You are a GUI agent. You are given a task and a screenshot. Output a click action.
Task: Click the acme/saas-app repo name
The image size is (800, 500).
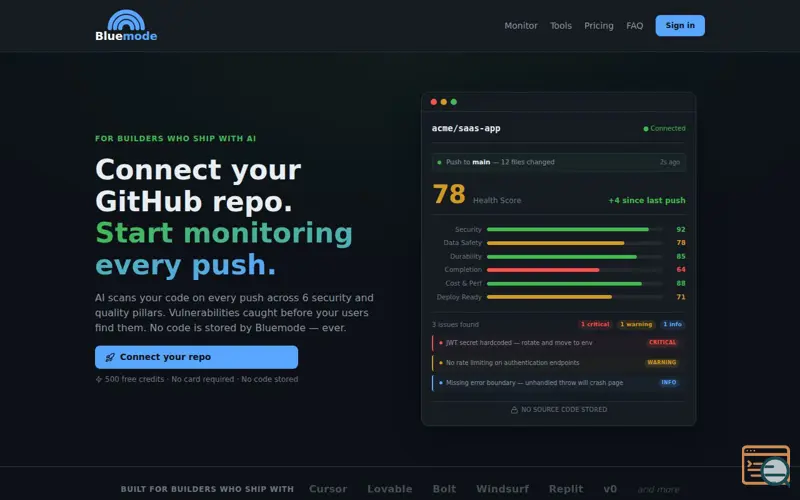click(x=466, y=129)
